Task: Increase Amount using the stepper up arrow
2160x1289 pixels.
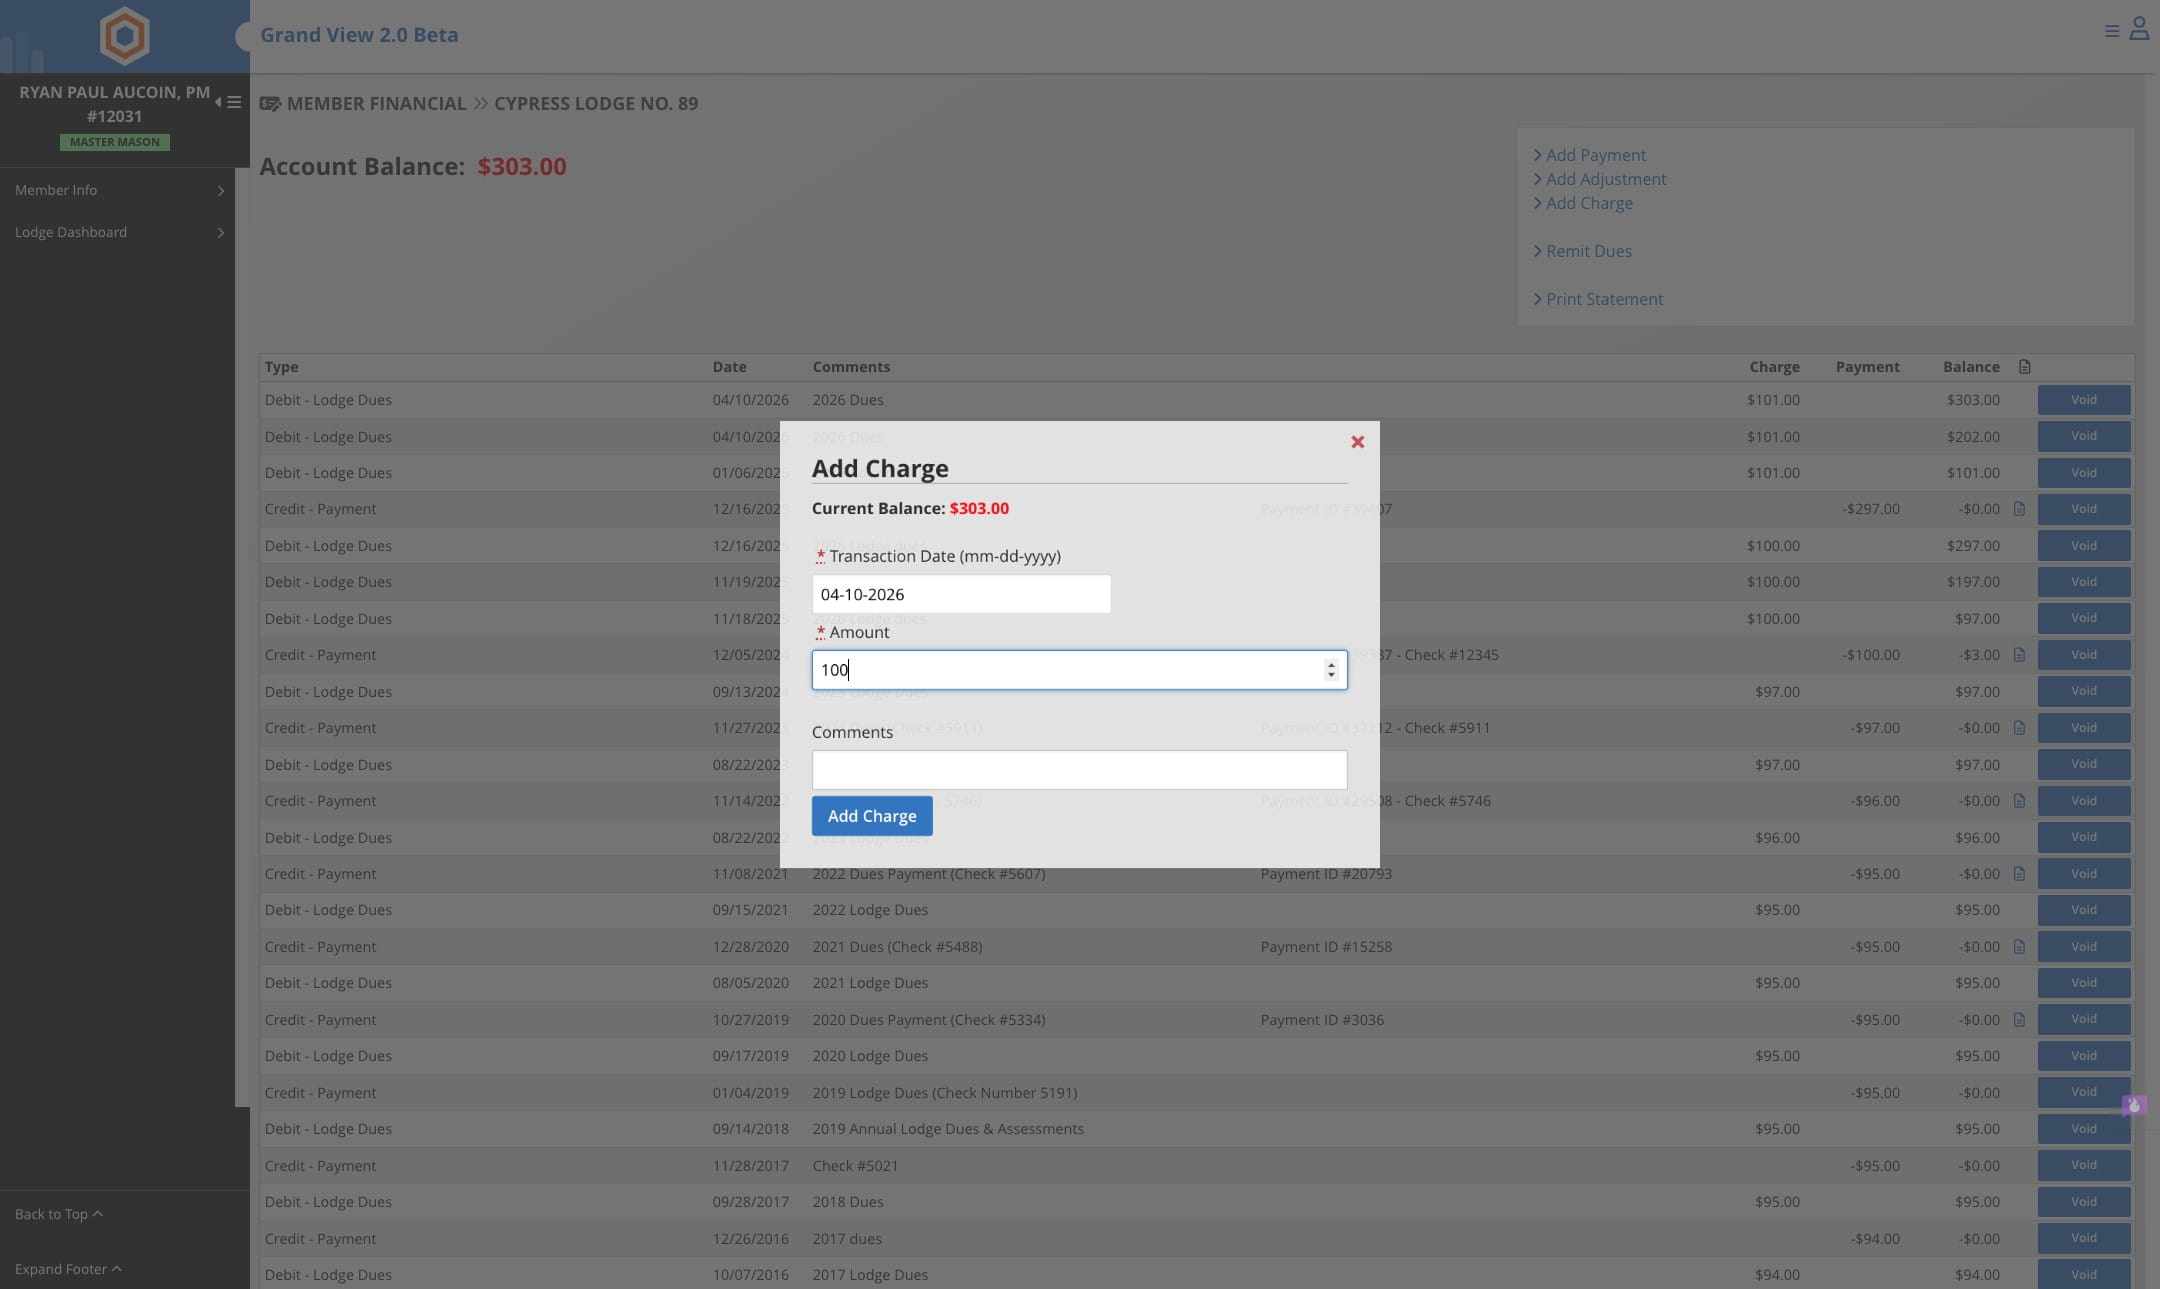Action: coord(1330,664)
